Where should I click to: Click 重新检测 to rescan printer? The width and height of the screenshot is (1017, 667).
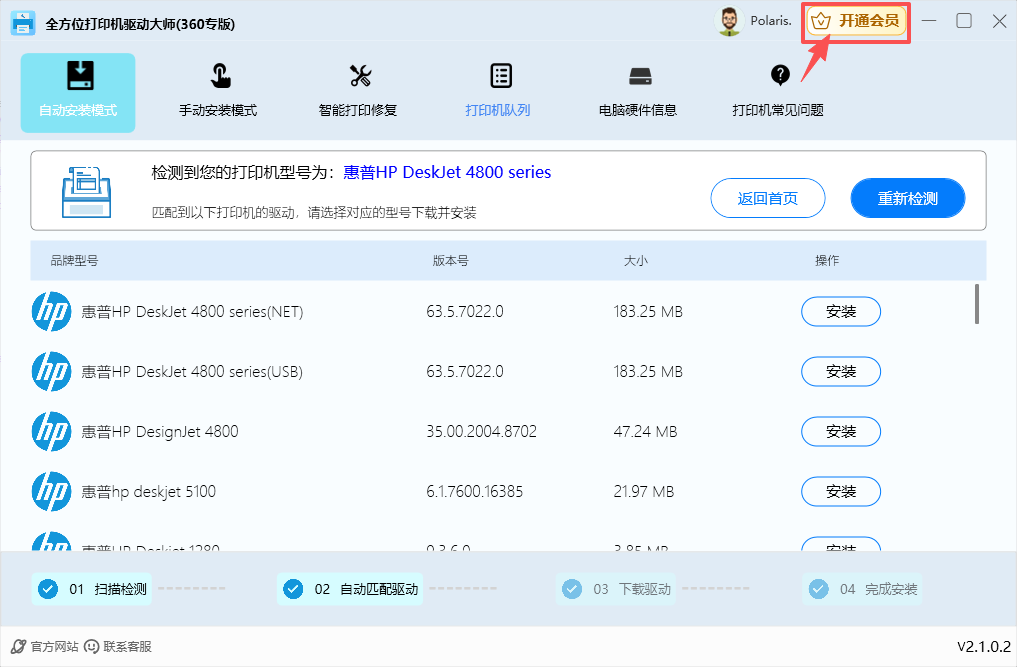(x=907, y=198)
